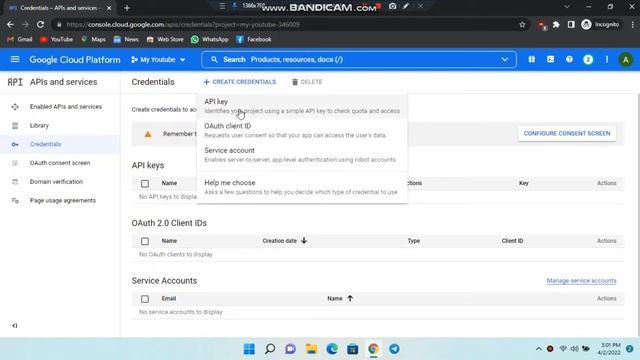Choose Help me choose option

pyautogui.click(x=302, y=187)
